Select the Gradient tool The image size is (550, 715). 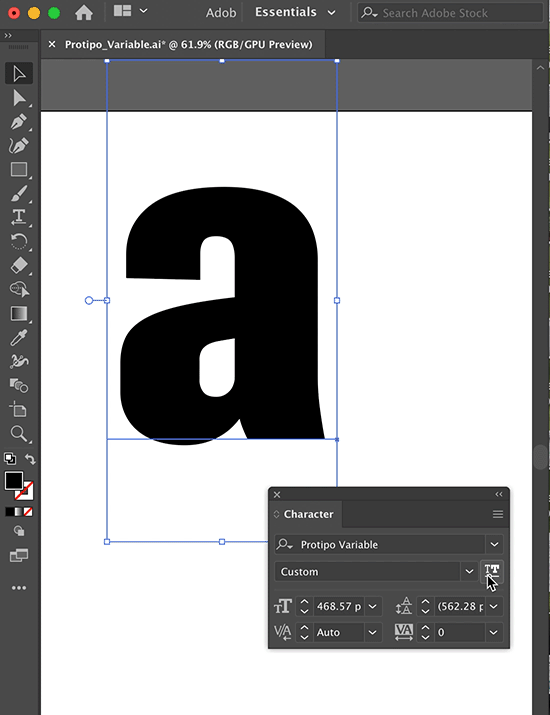pos(19,313)
